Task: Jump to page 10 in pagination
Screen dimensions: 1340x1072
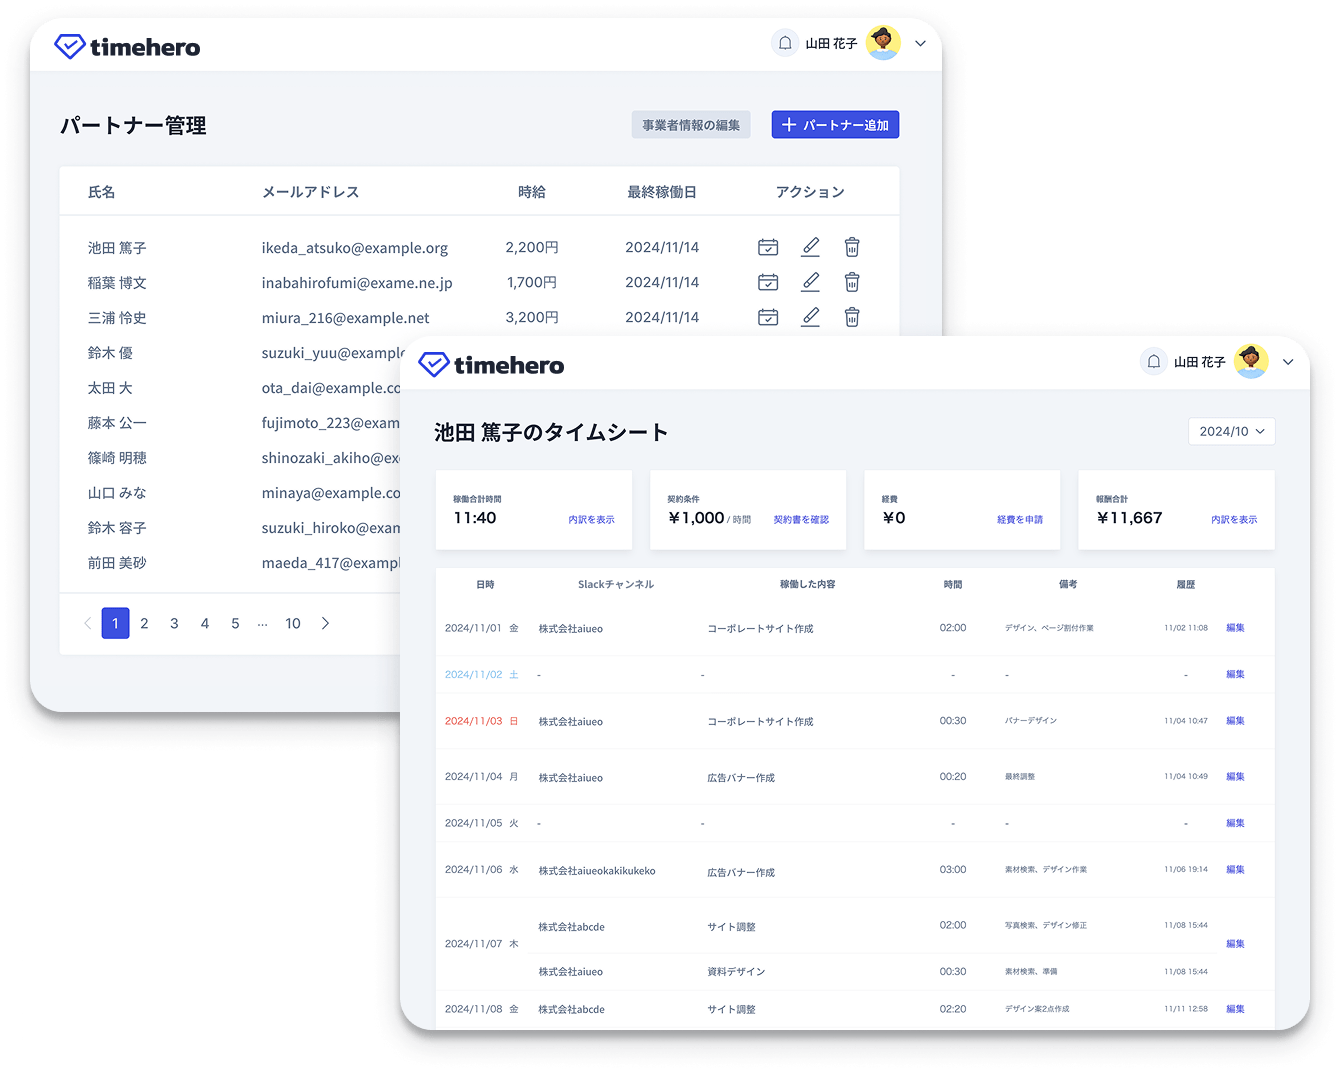Action: tap(292, 623)
